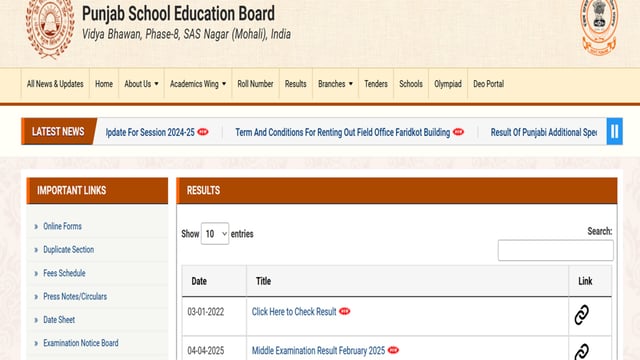640x360 pixels.
Task: Open Duplicate Section important link
Action: (x=69, y=249)
